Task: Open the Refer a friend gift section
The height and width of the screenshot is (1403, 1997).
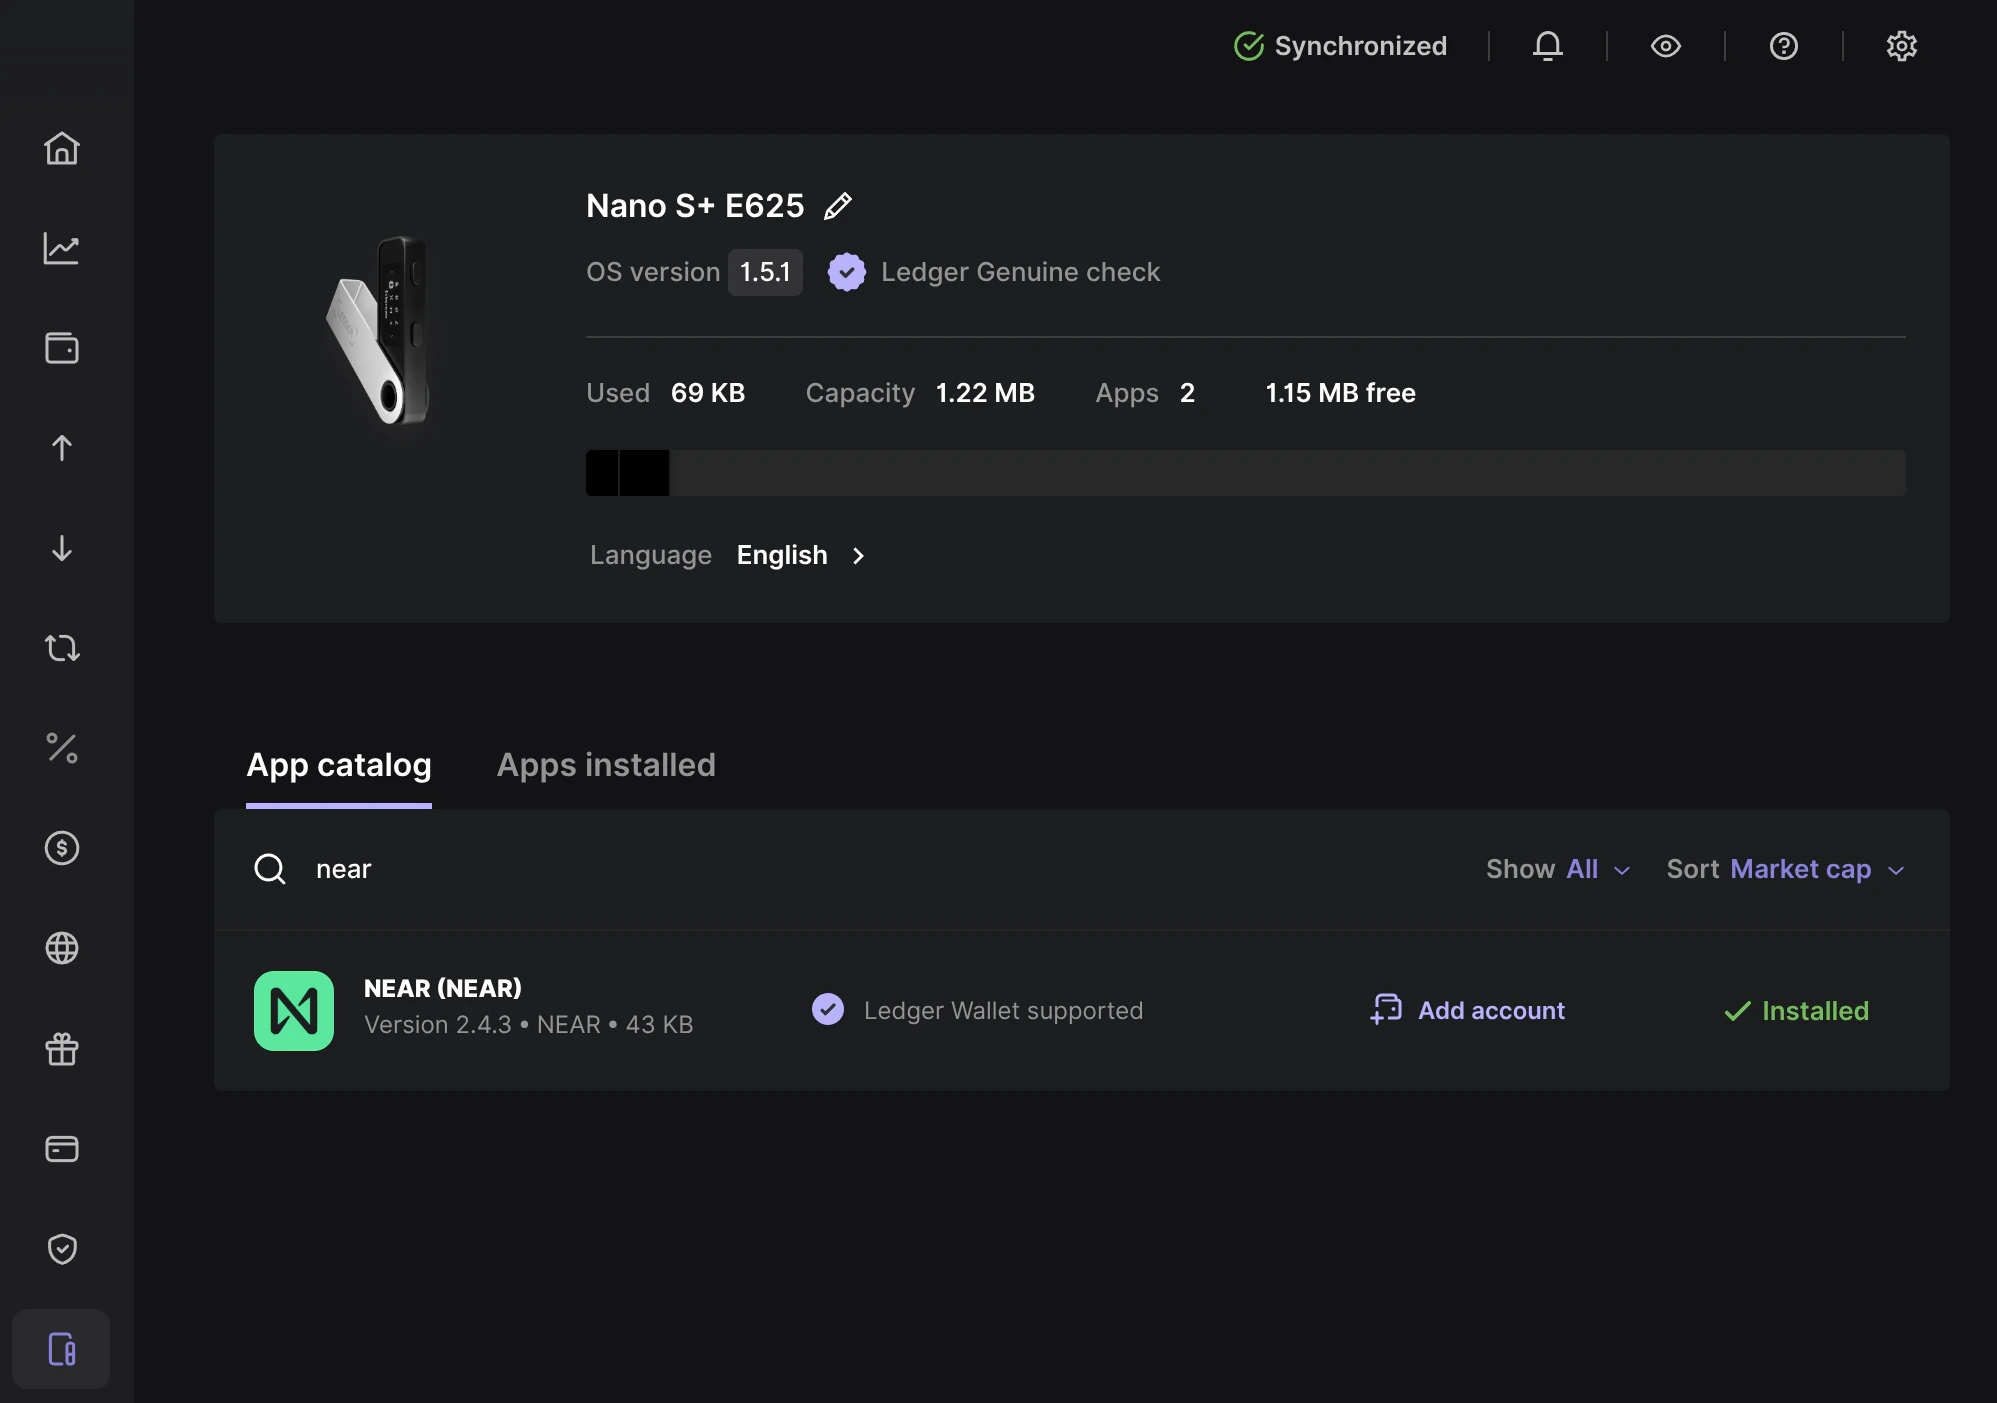Action: 62,1048
